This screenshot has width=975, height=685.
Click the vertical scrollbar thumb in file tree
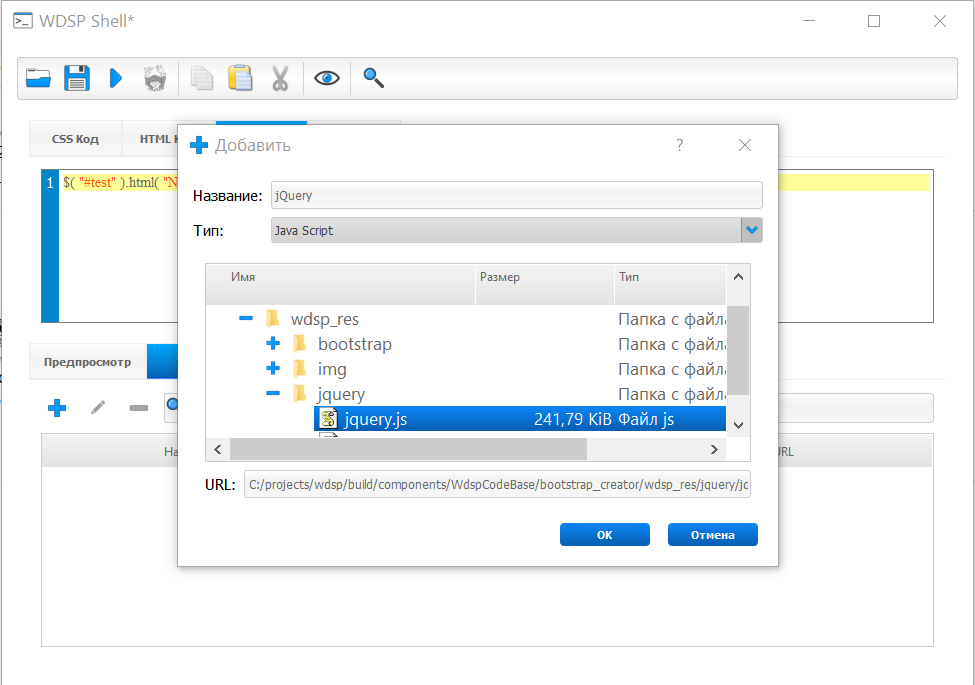tap(738, 350)
